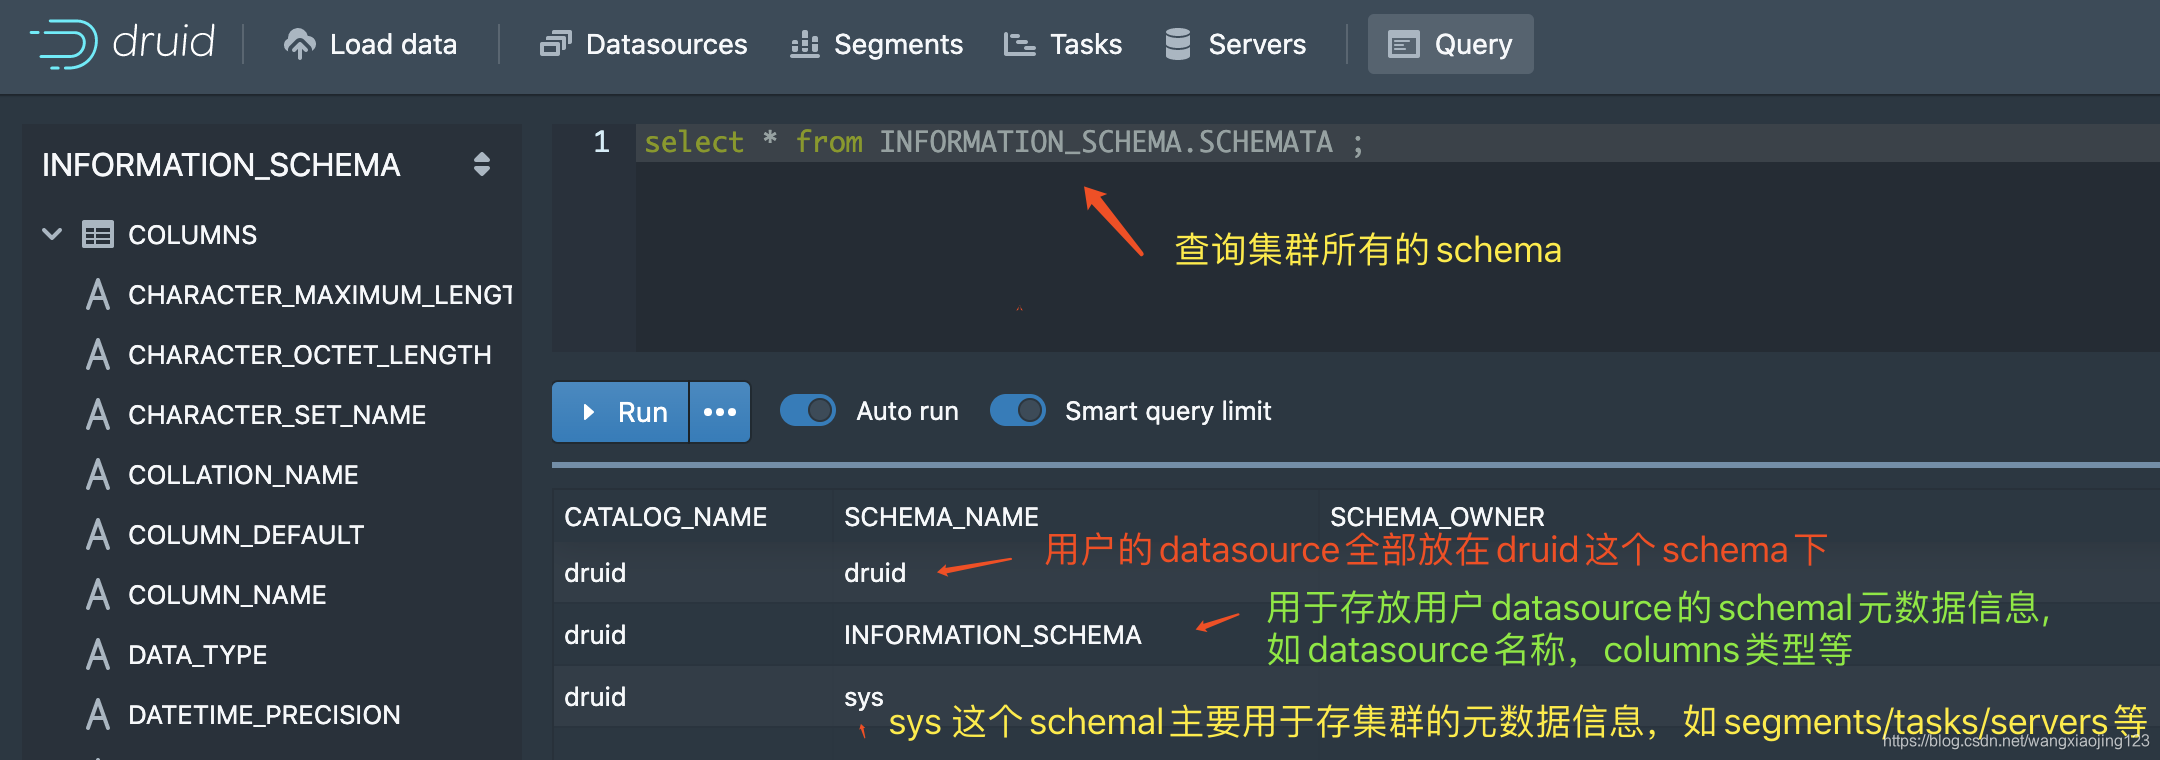Toggle the Auto run switch
This screenshot has height=760, width=2160.
click(808, 411)
